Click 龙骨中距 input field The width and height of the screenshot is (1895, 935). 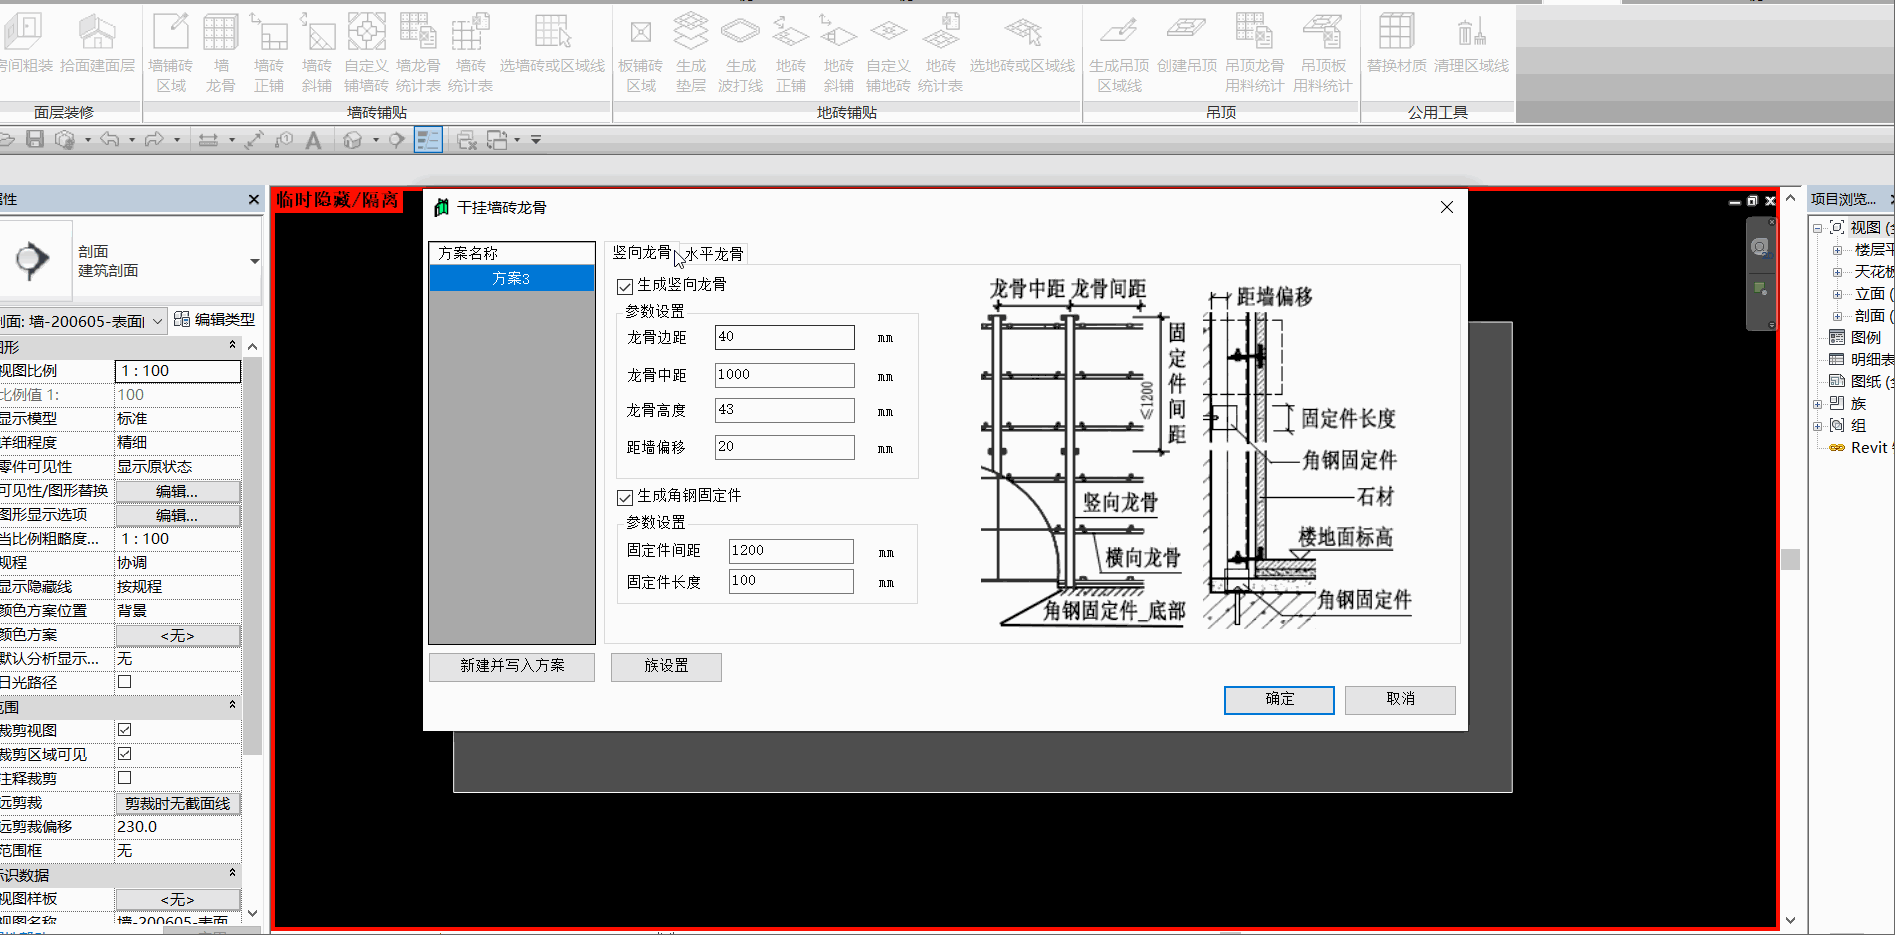coord(785,375)
